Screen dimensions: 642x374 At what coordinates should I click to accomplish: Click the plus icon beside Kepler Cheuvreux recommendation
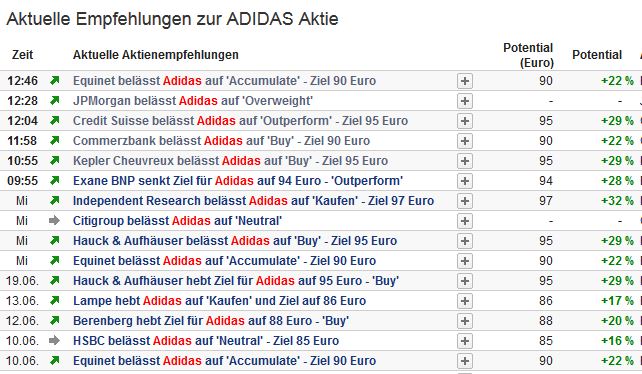[465, 161]
